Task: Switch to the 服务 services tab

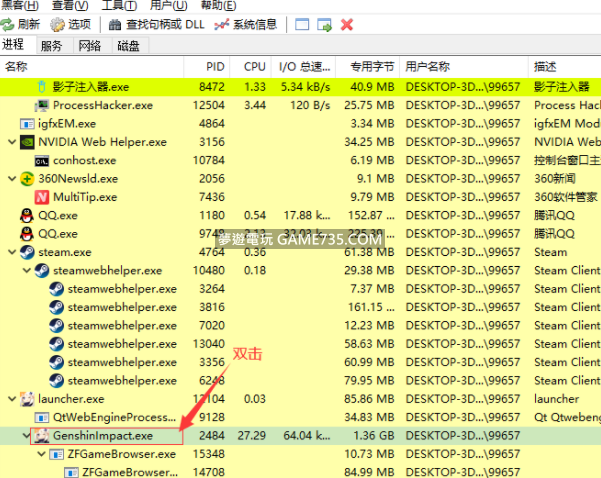Action: tap(51, 46)
